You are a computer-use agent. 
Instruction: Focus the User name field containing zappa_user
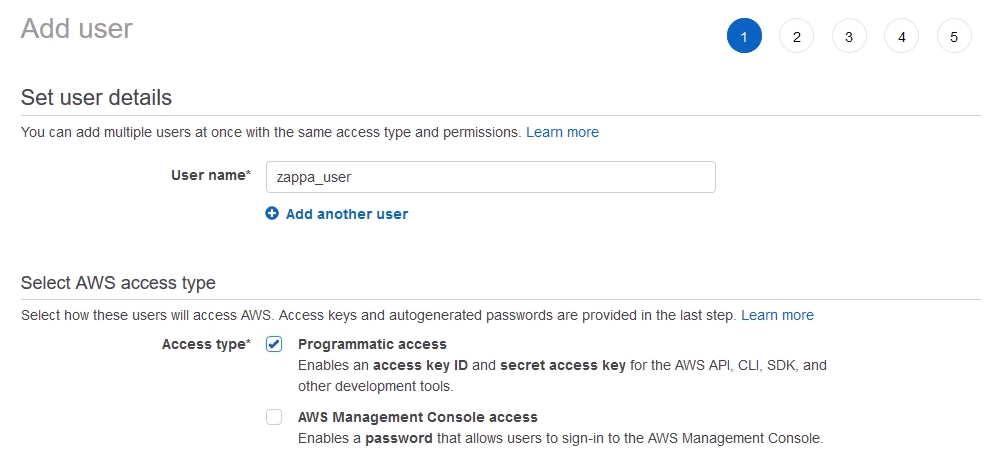pyautogui.click(x=490, y=177)
